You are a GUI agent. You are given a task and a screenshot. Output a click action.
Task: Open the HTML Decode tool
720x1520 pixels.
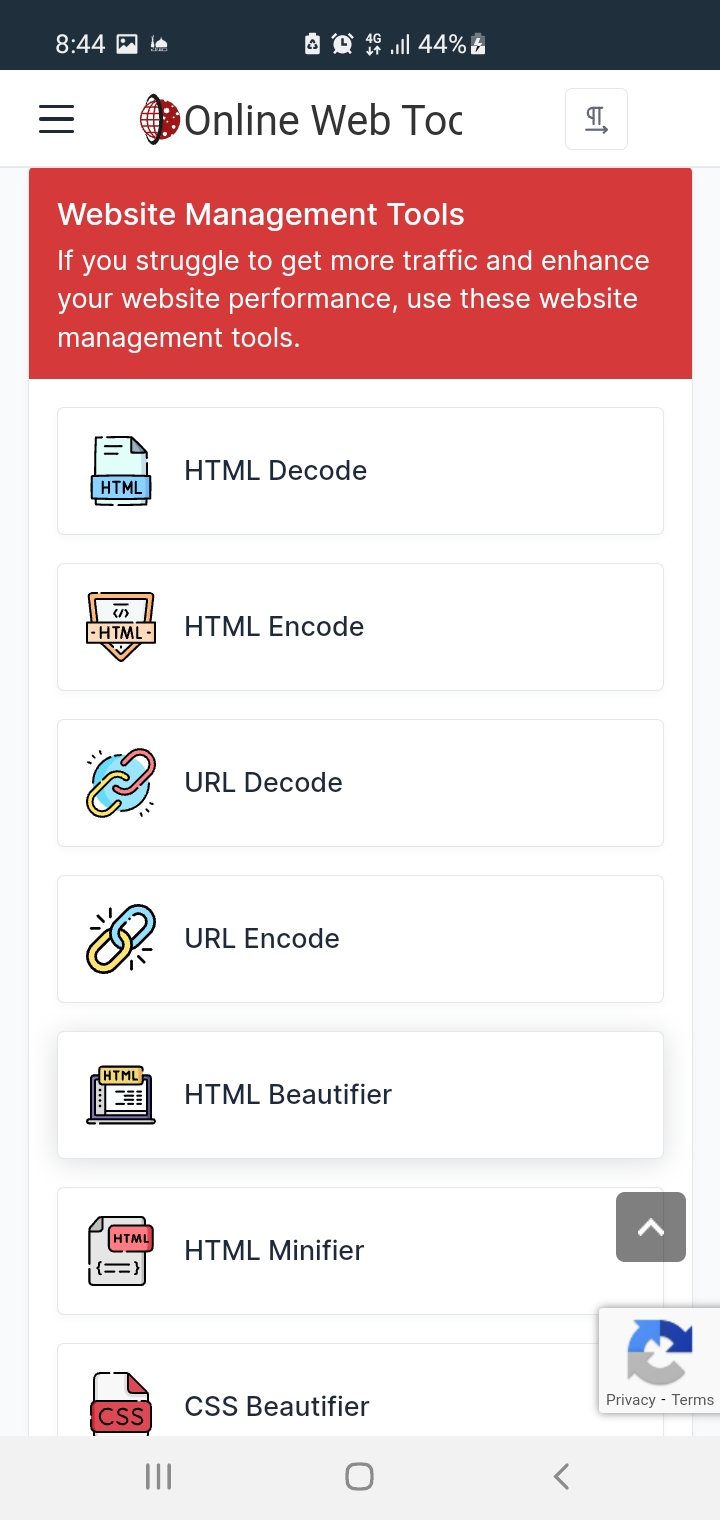276,471
